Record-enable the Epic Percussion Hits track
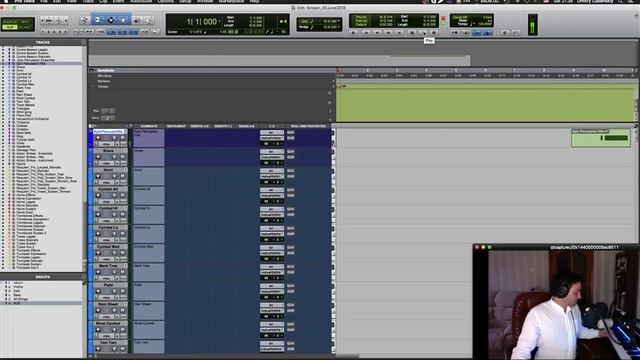The width and height of the screenshot is (640, 360). coord(98,138)
